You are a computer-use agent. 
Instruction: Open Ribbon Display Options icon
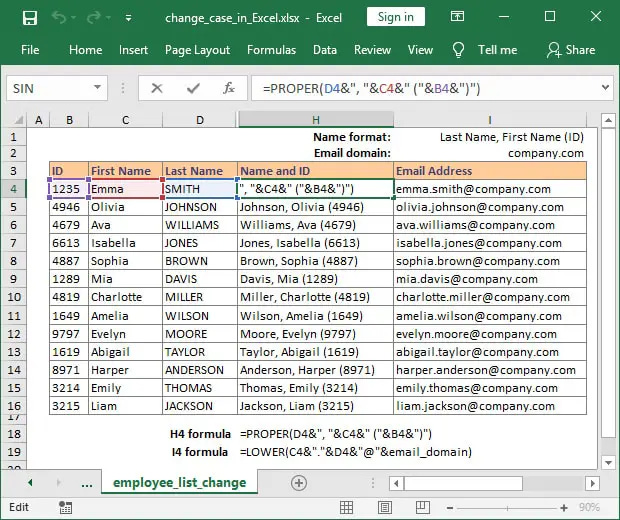pos(457,17)
